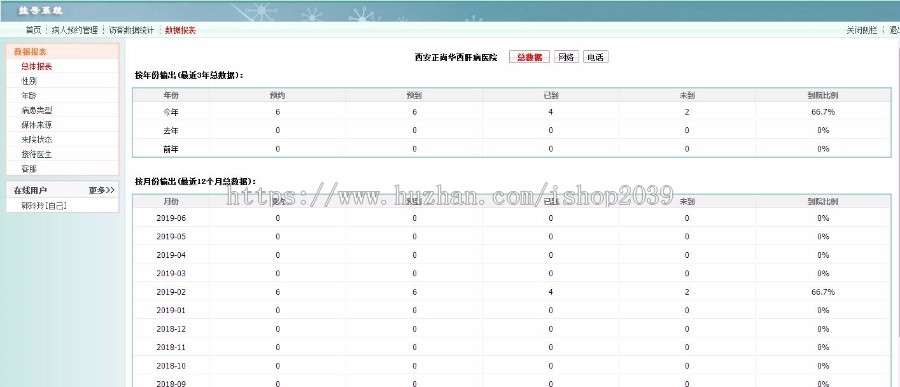Click the 已到 value 4 in the 今年 row
Screen dimensions: 900x387
coord(550,112)
